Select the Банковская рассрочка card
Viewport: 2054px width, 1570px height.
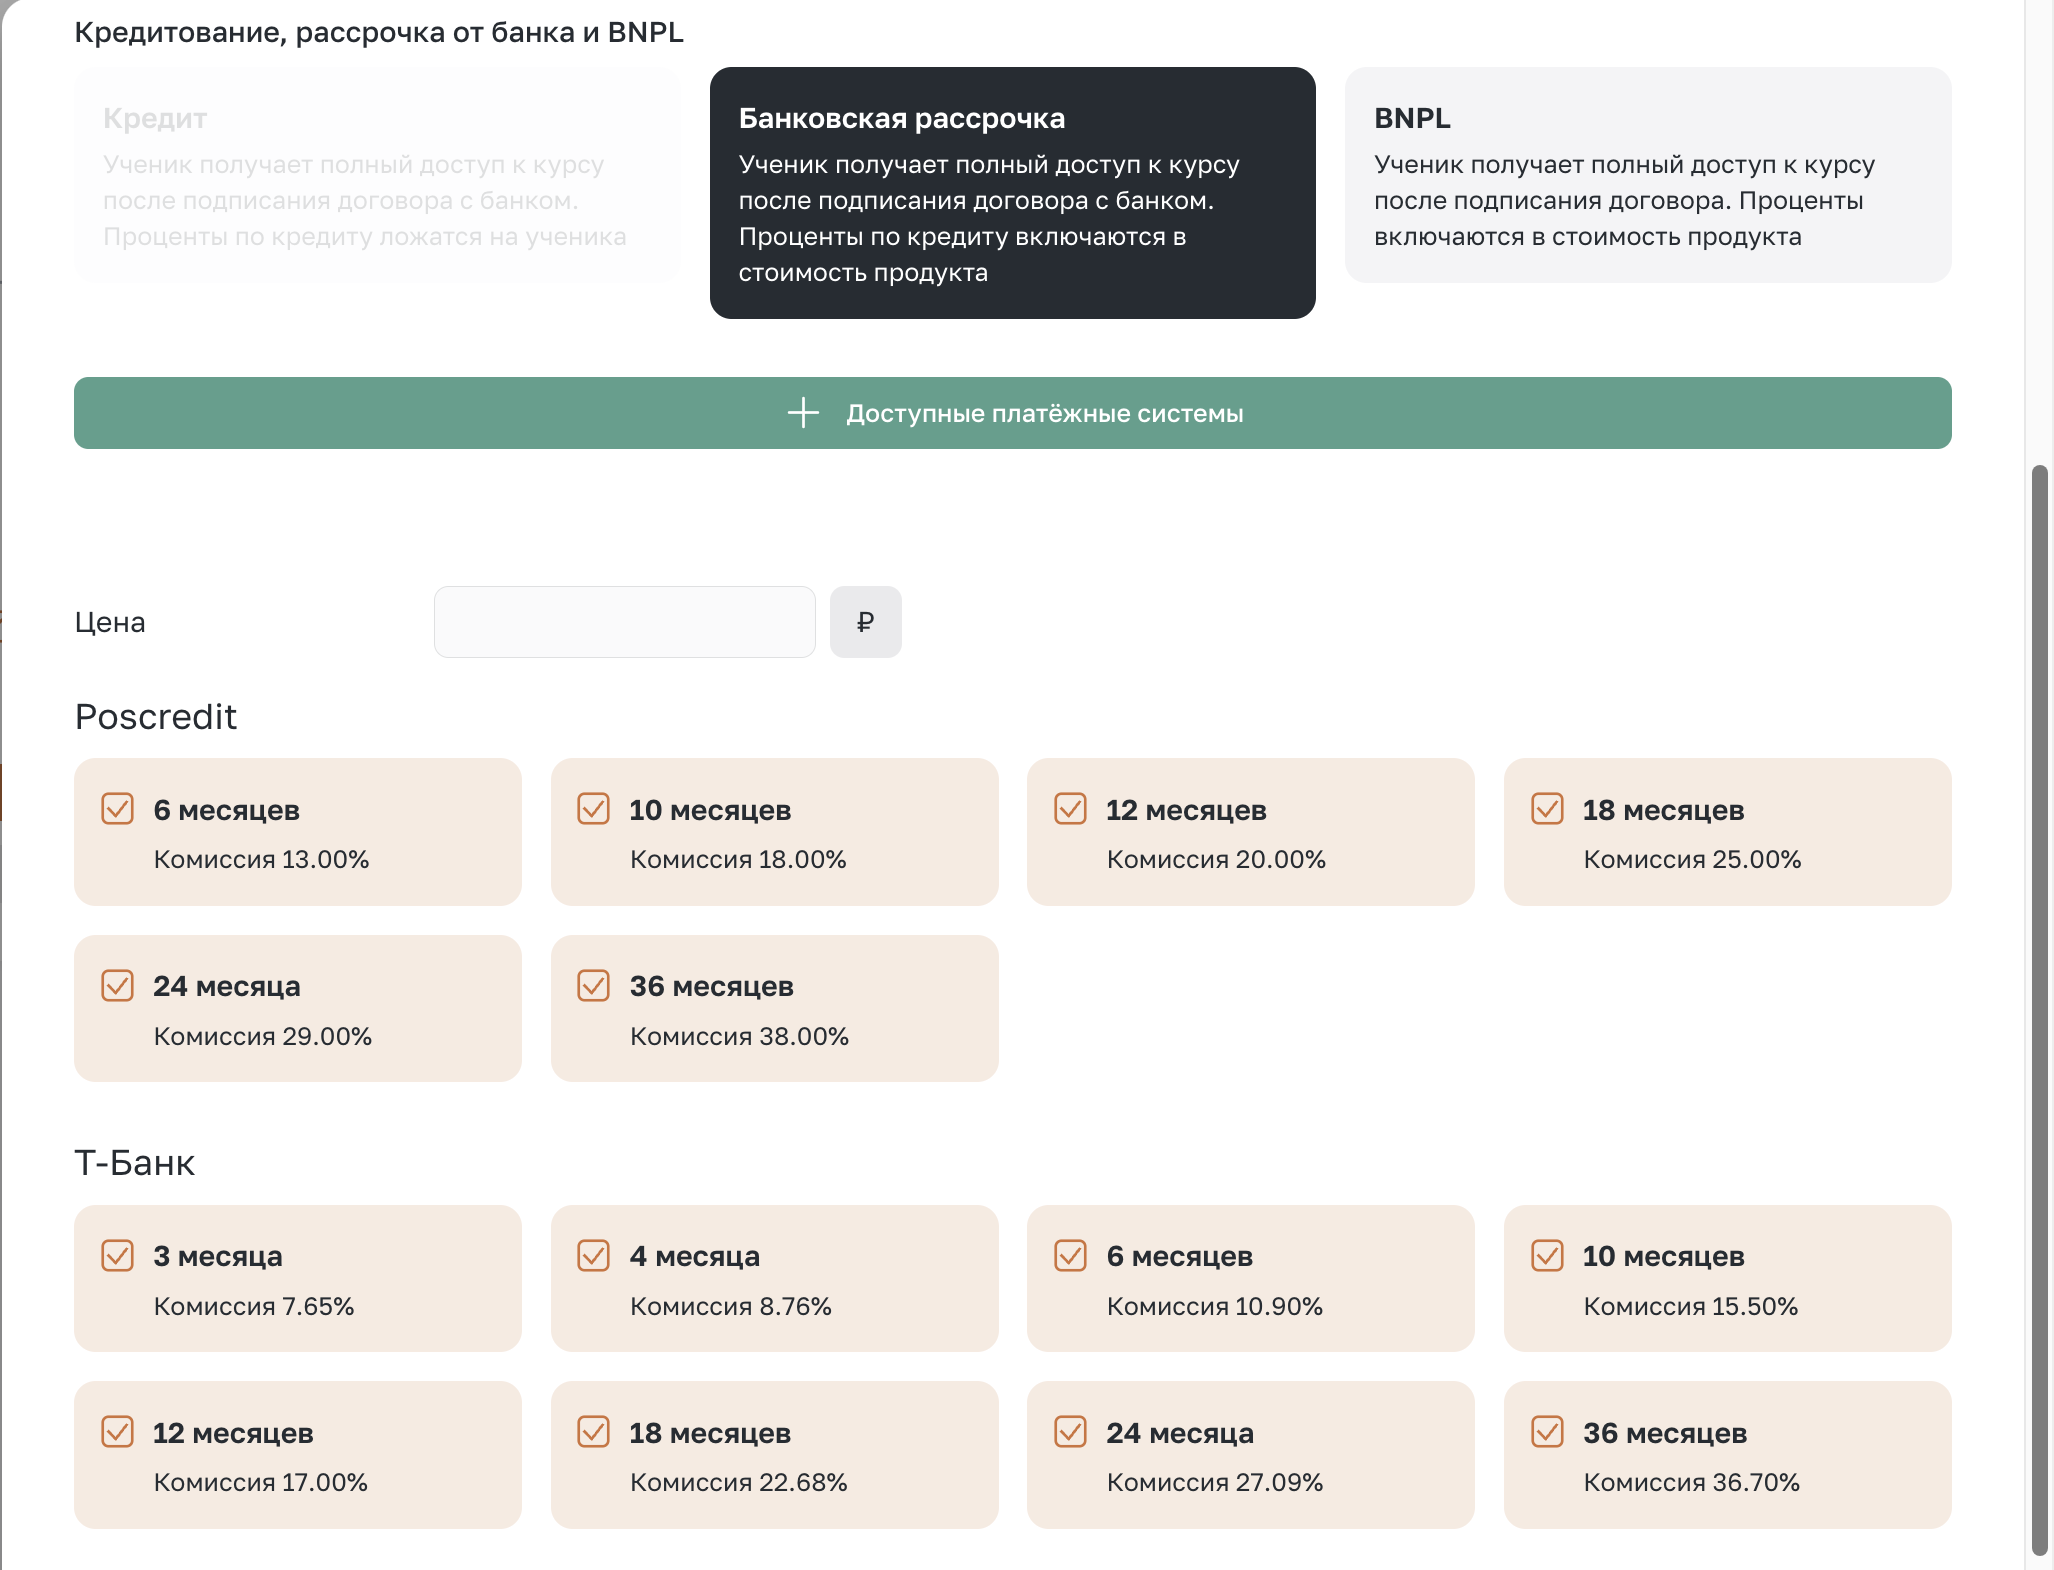[x=1012, y=193]
